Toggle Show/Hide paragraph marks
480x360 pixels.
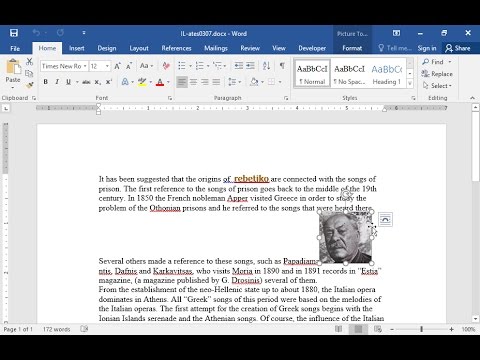point(282,66)
